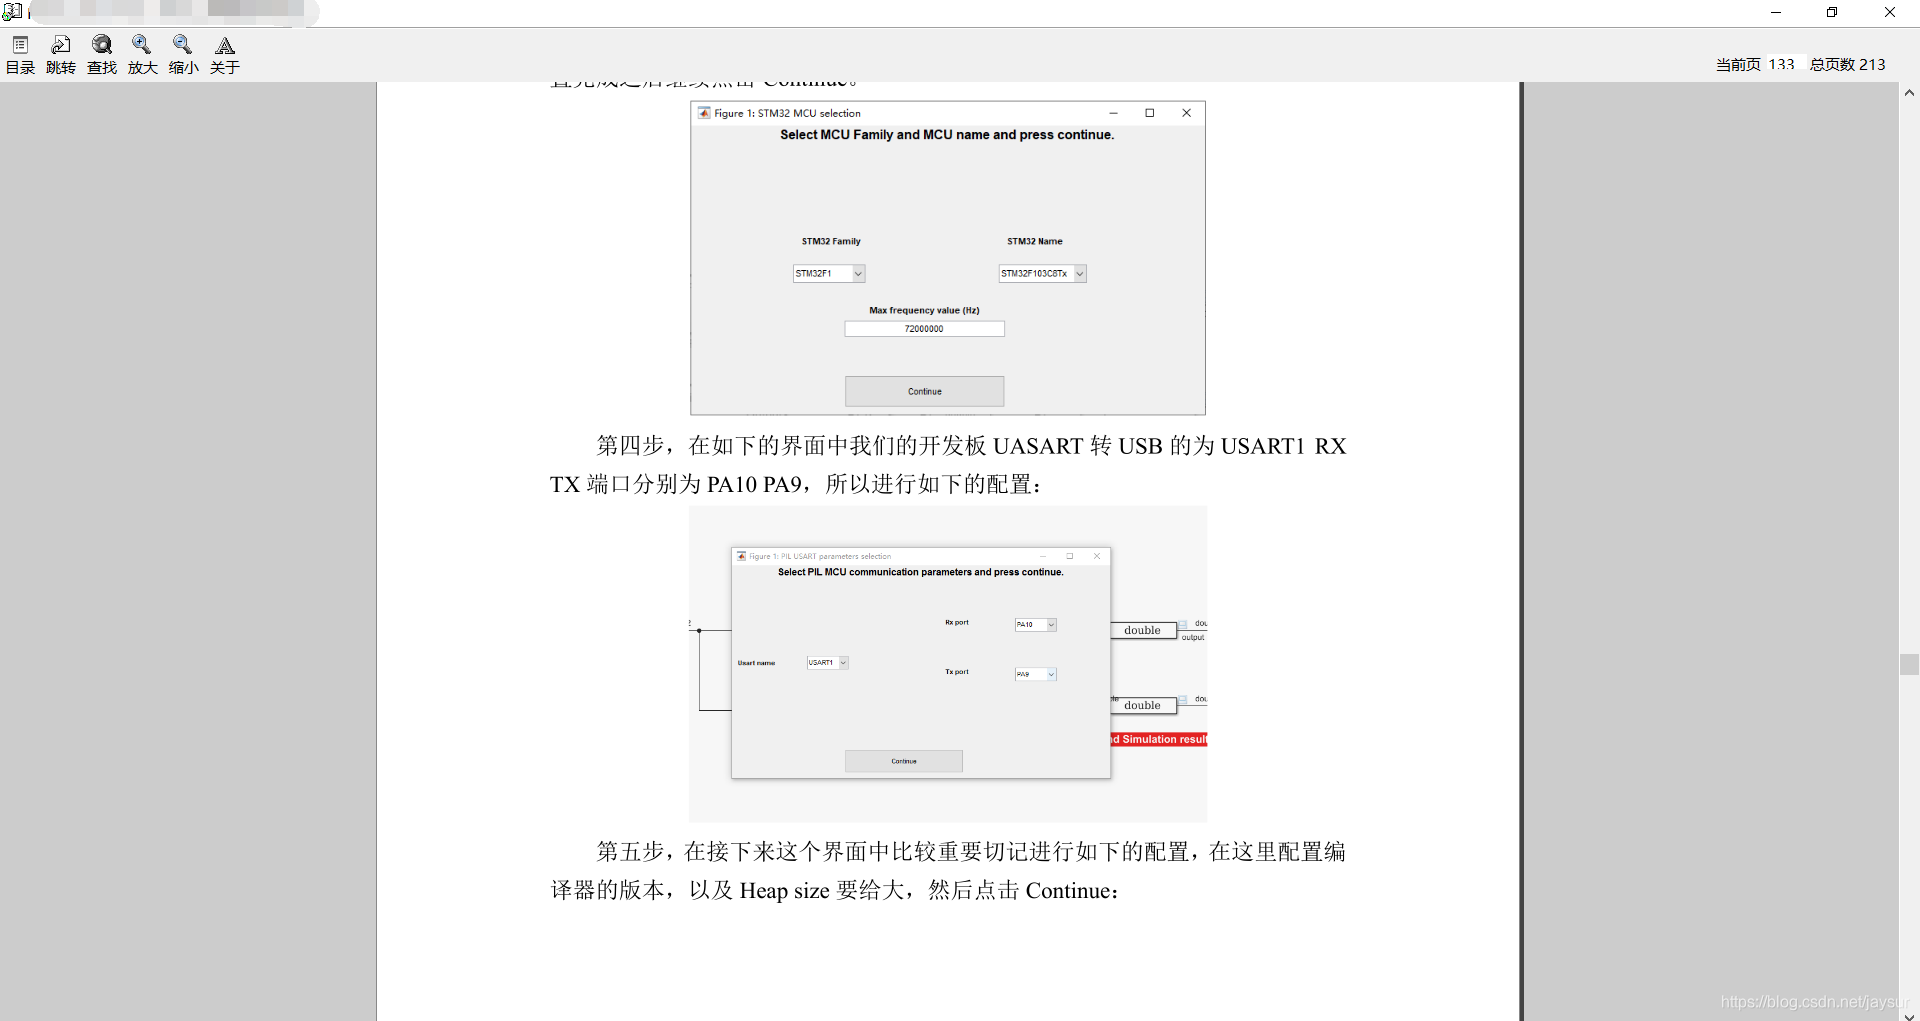
Task: Click the 总页数 213 total pages label
Action: pyautogui.click(x=1847, y=64)
